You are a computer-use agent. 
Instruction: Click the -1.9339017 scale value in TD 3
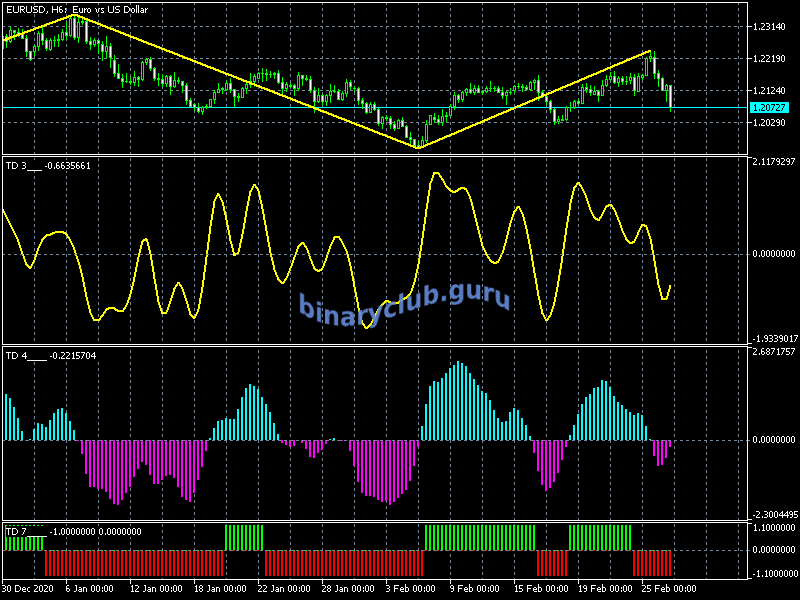click(773, 338)
